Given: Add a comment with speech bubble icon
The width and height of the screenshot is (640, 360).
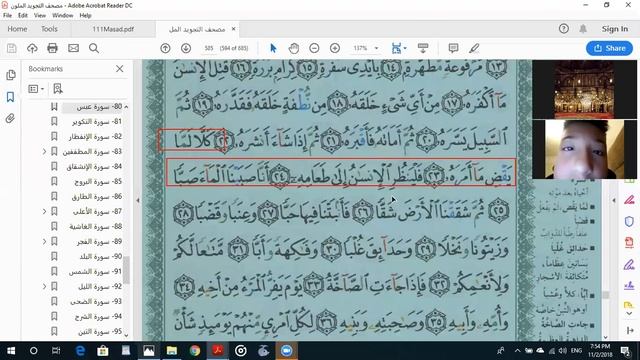Looking at the screenshot, I should (453, 48).
